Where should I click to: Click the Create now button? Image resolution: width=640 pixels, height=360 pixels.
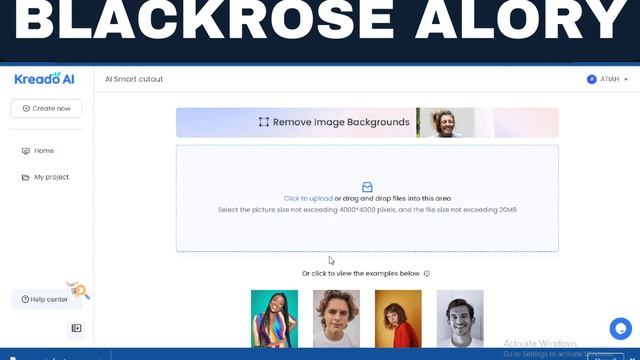click(46, 109)
